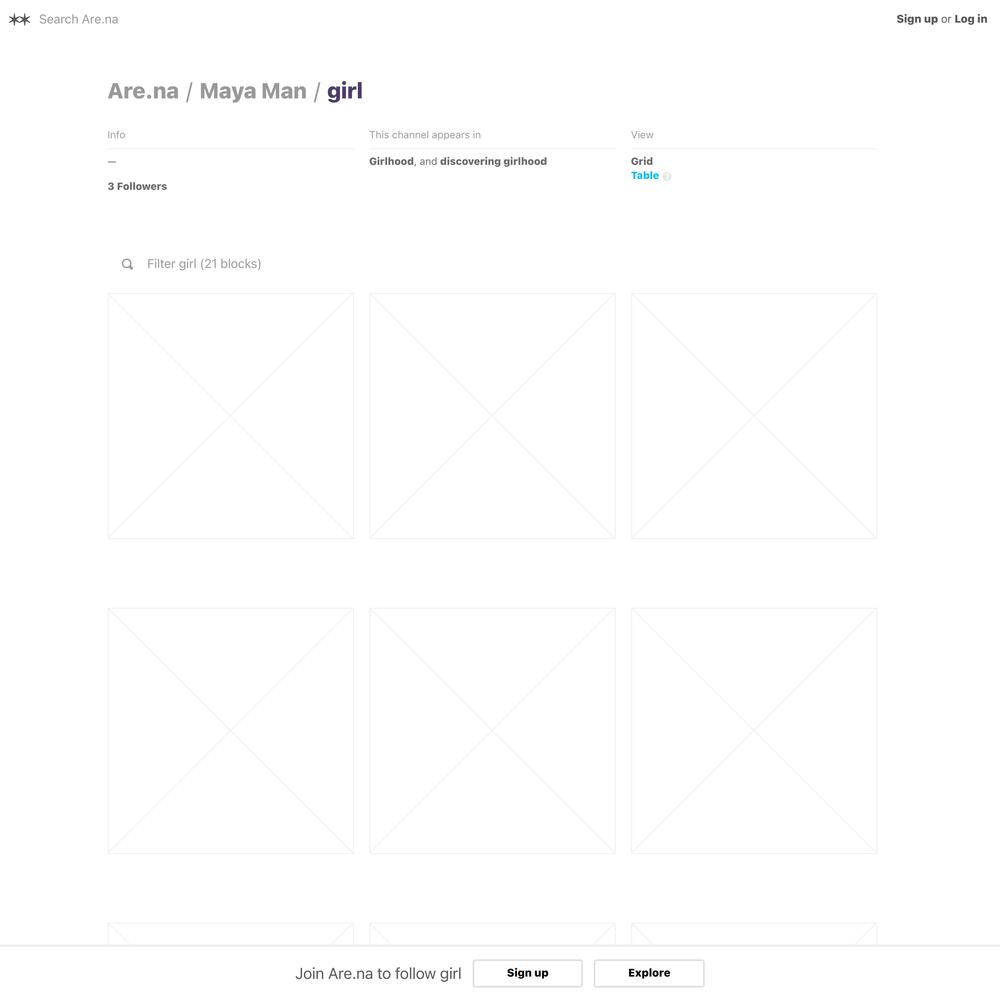The height and width of the screenshot is (1000, 1000).
Task: Click the magnifier icon in filter bar
Action: click(x=128, y=264)
